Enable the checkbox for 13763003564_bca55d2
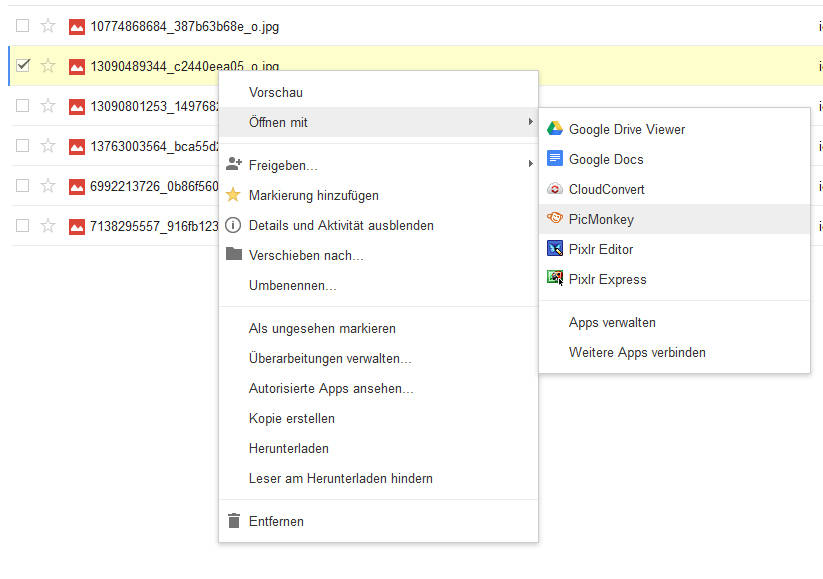823x579 pixels. coord(22,145)
